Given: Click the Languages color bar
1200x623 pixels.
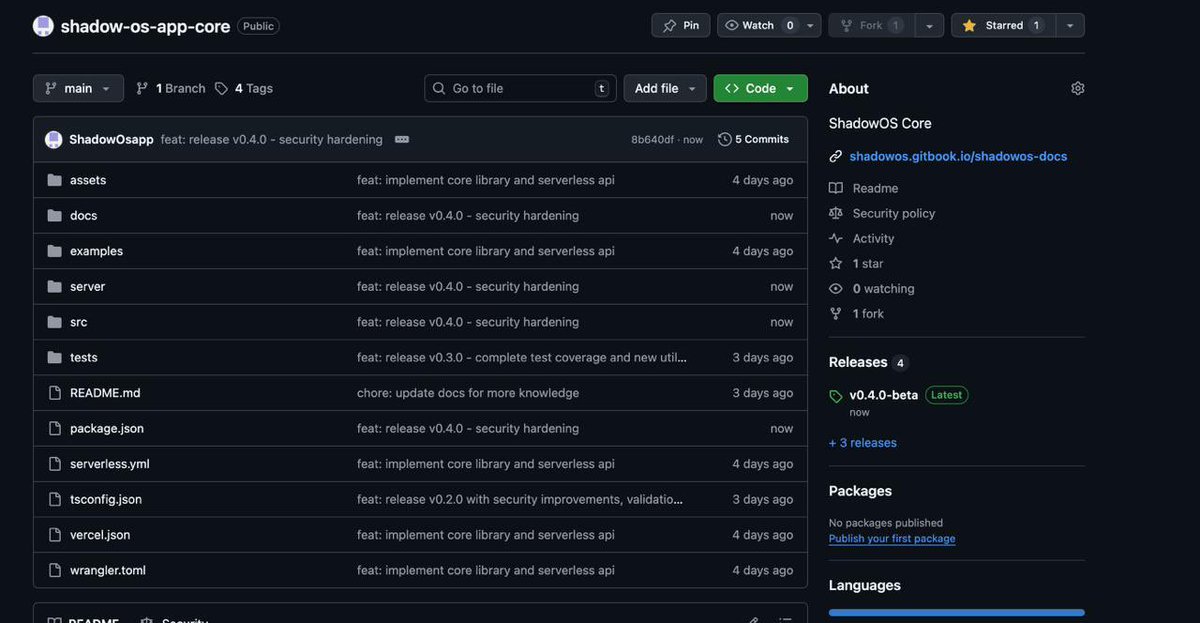Looking at the screenshot, I should (x=956, y=611).
